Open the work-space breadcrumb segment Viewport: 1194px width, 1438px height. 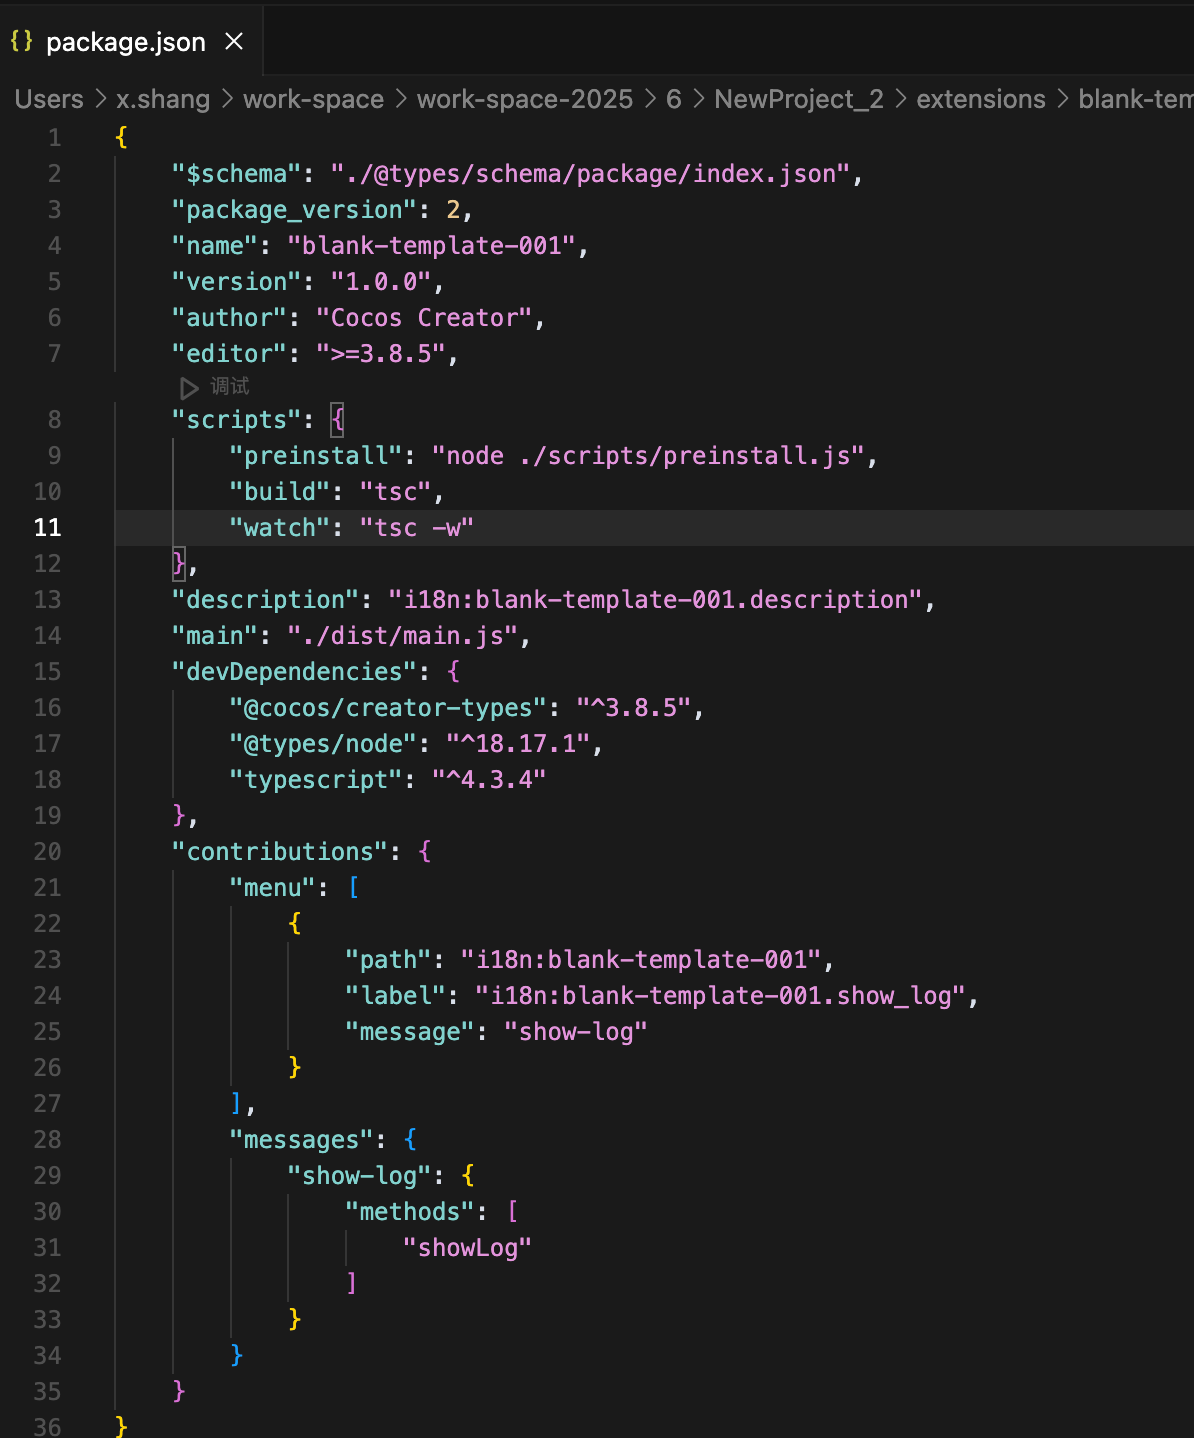(x=313, y=99)
